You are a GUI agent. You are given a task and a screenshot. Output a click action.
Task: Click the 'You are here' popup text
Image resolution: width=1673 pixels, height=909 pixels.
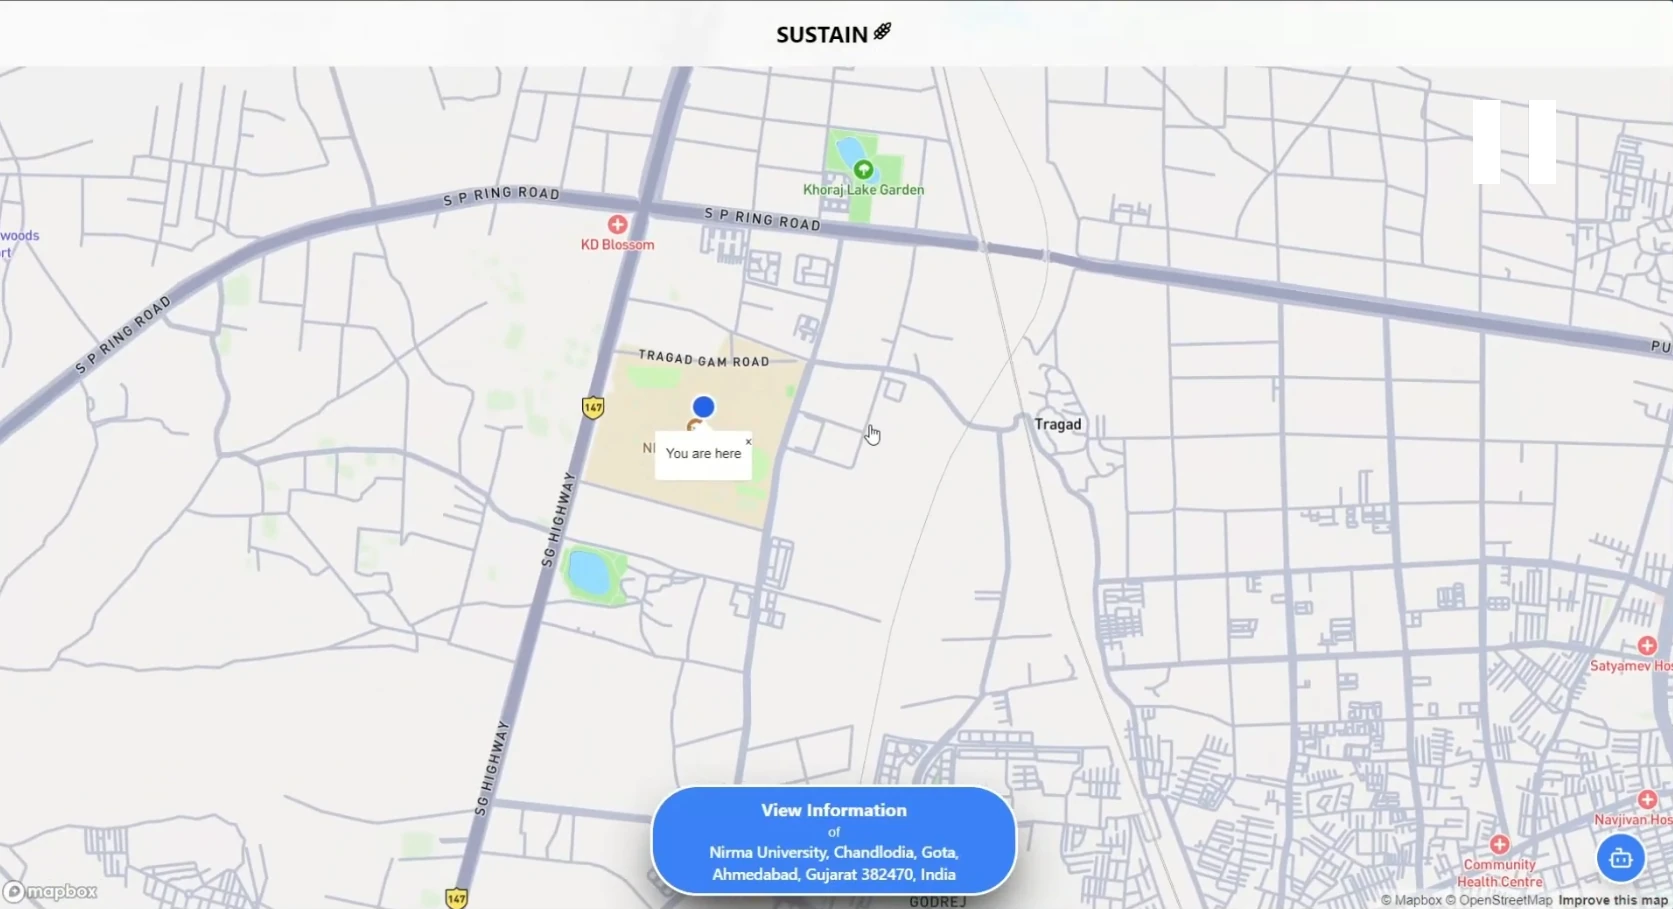[703, 454]
